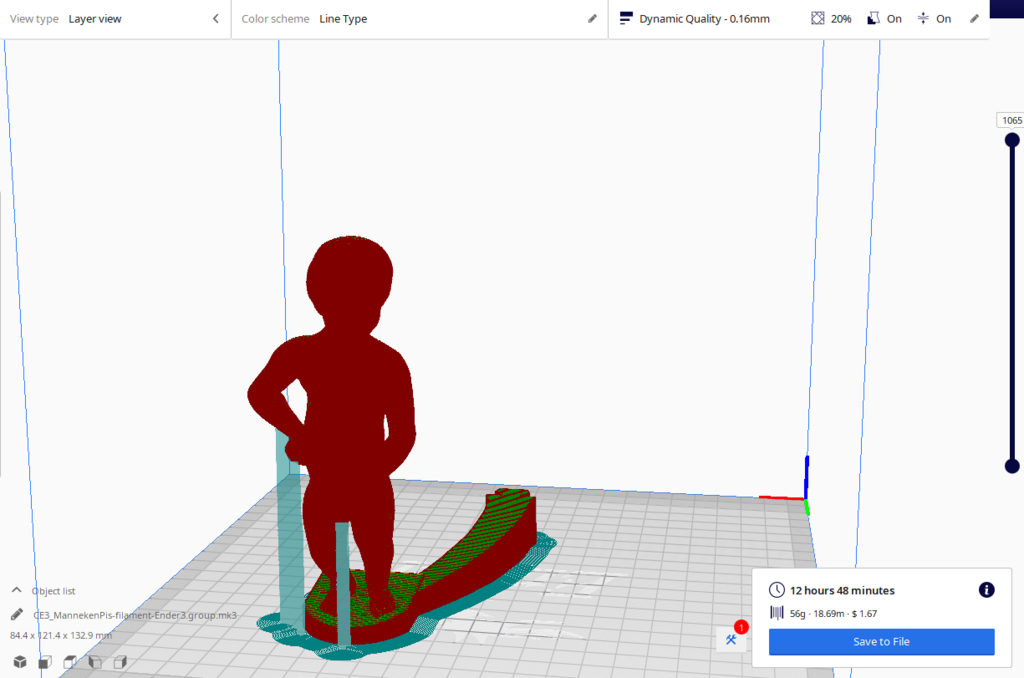Click the Save to File button

pyautogui.click(x=881, y=642)
